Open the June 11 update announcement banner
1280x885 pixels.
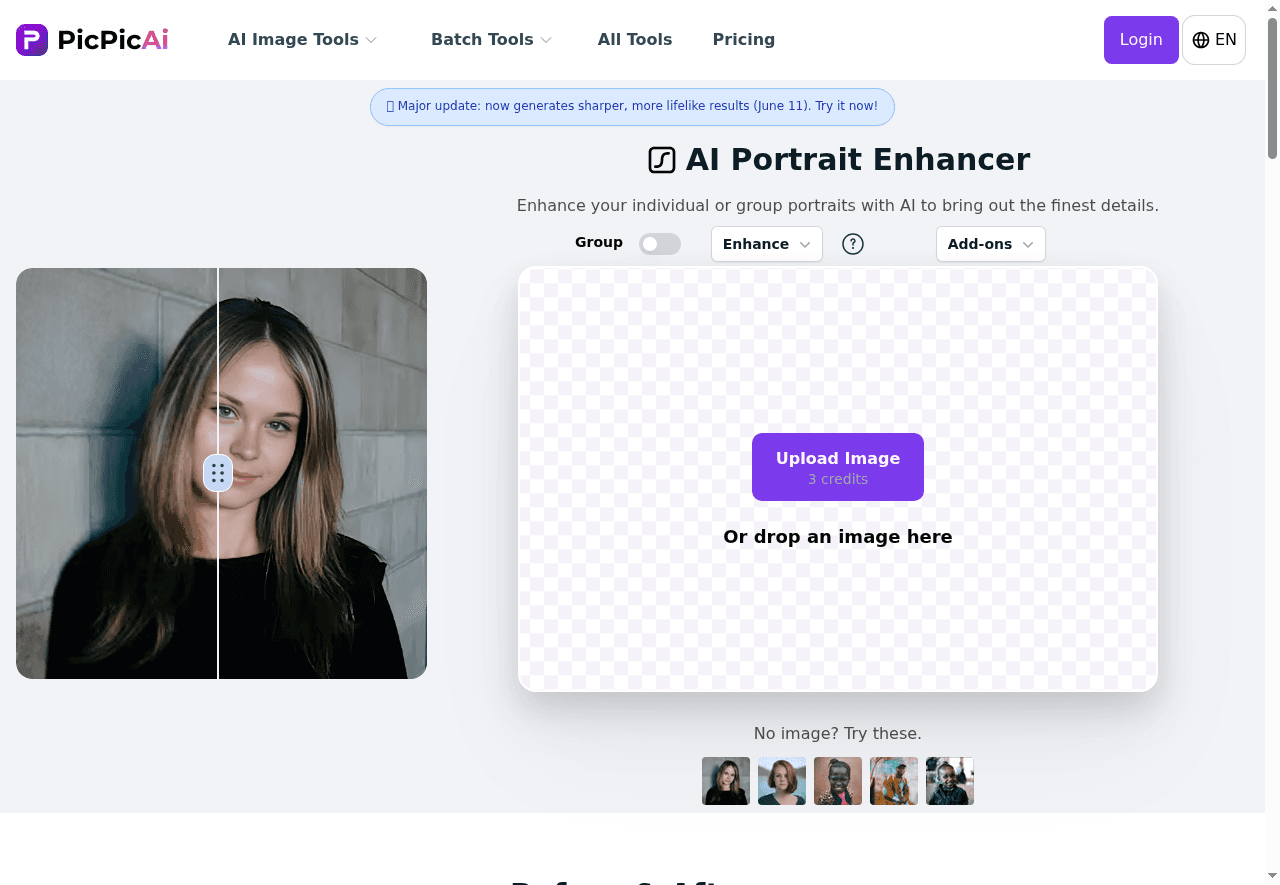(x=632, y=106)
